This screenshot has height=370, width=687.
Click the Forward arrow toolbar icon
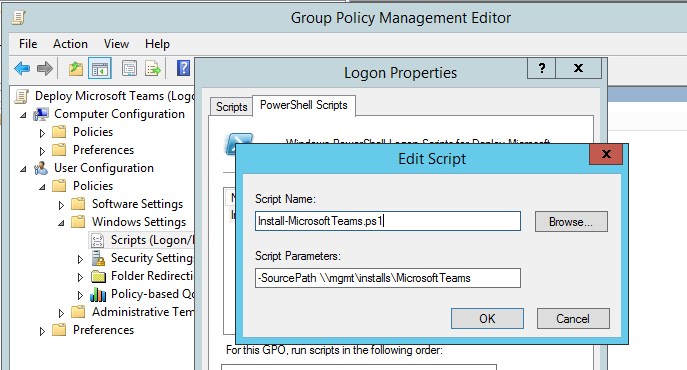click(x=45, y=68)
